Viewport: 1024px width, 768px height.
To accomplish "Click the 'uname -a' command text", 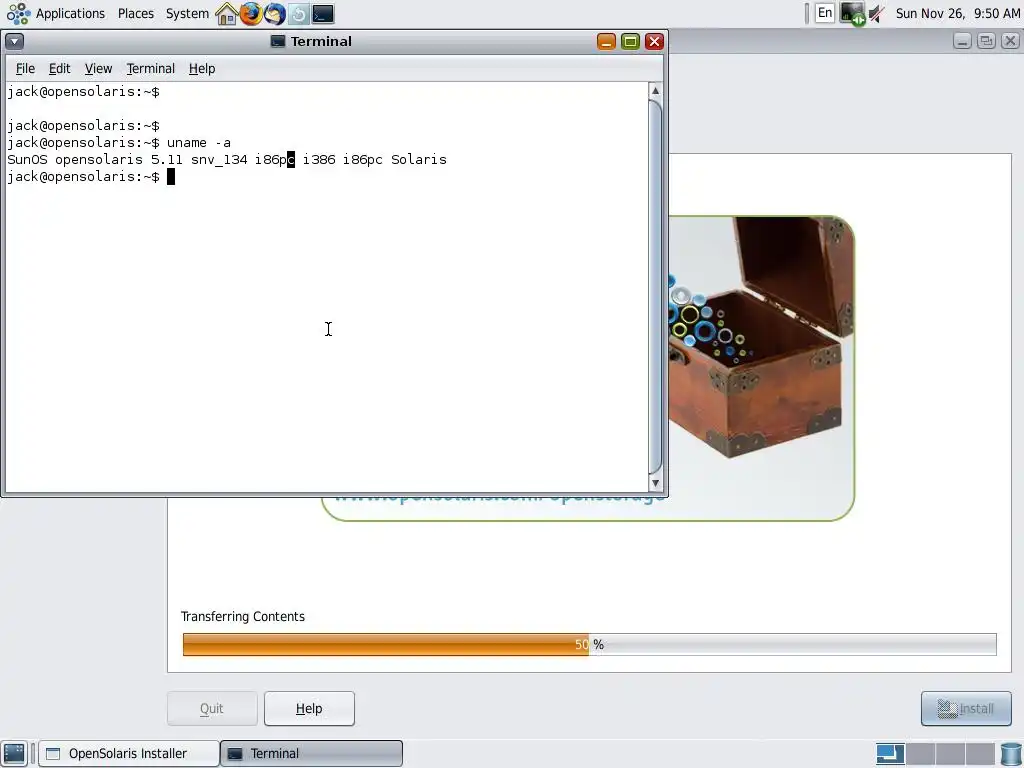I will pyautogui.click(x=199, y=142).
